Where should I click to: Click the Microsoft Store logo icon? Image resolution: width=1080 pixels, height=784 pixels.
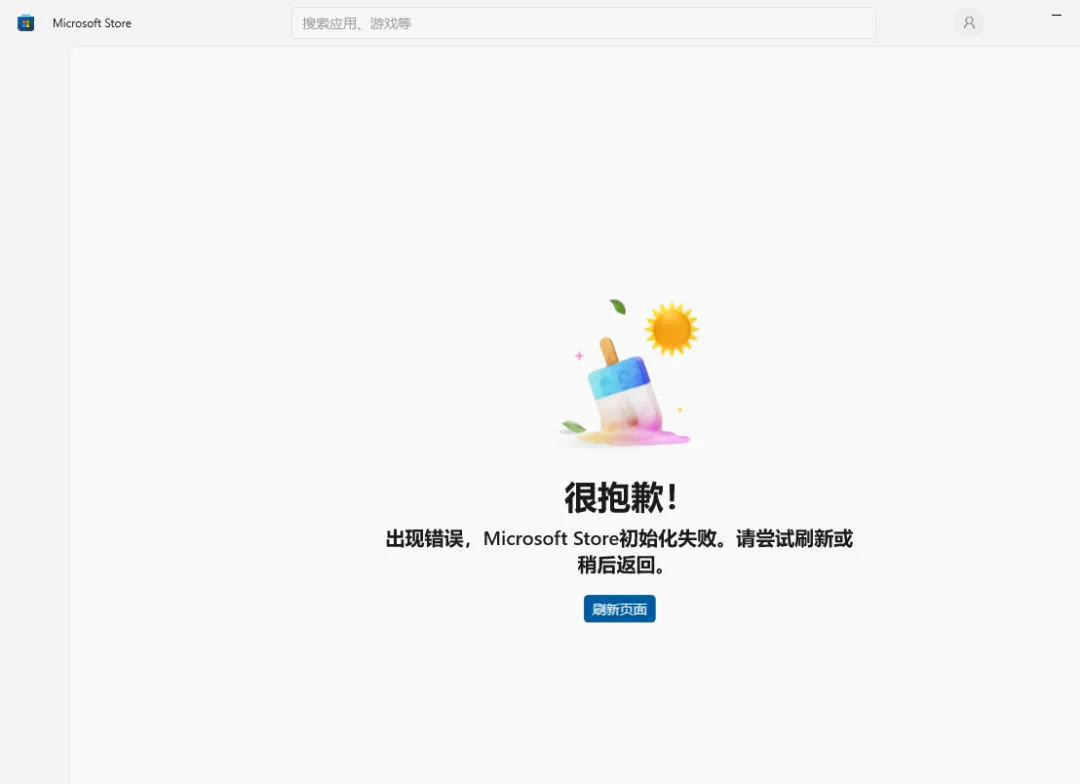pos(25,23)
